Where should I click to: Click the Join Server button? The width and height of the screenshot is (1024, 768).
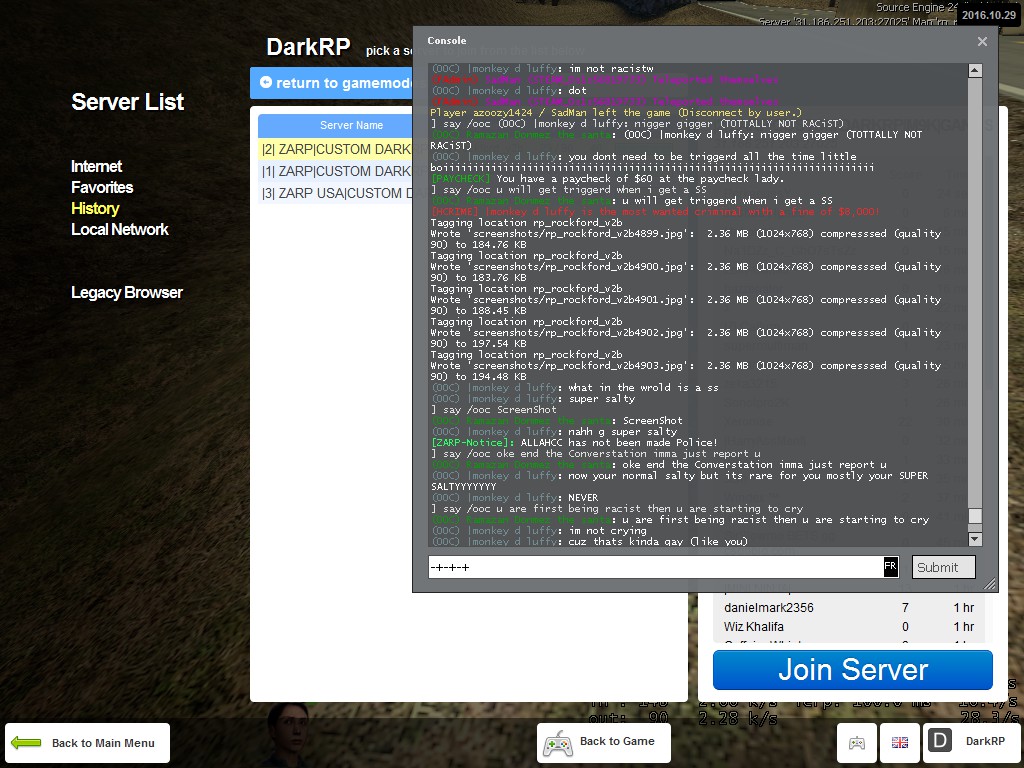pos(852,669)
